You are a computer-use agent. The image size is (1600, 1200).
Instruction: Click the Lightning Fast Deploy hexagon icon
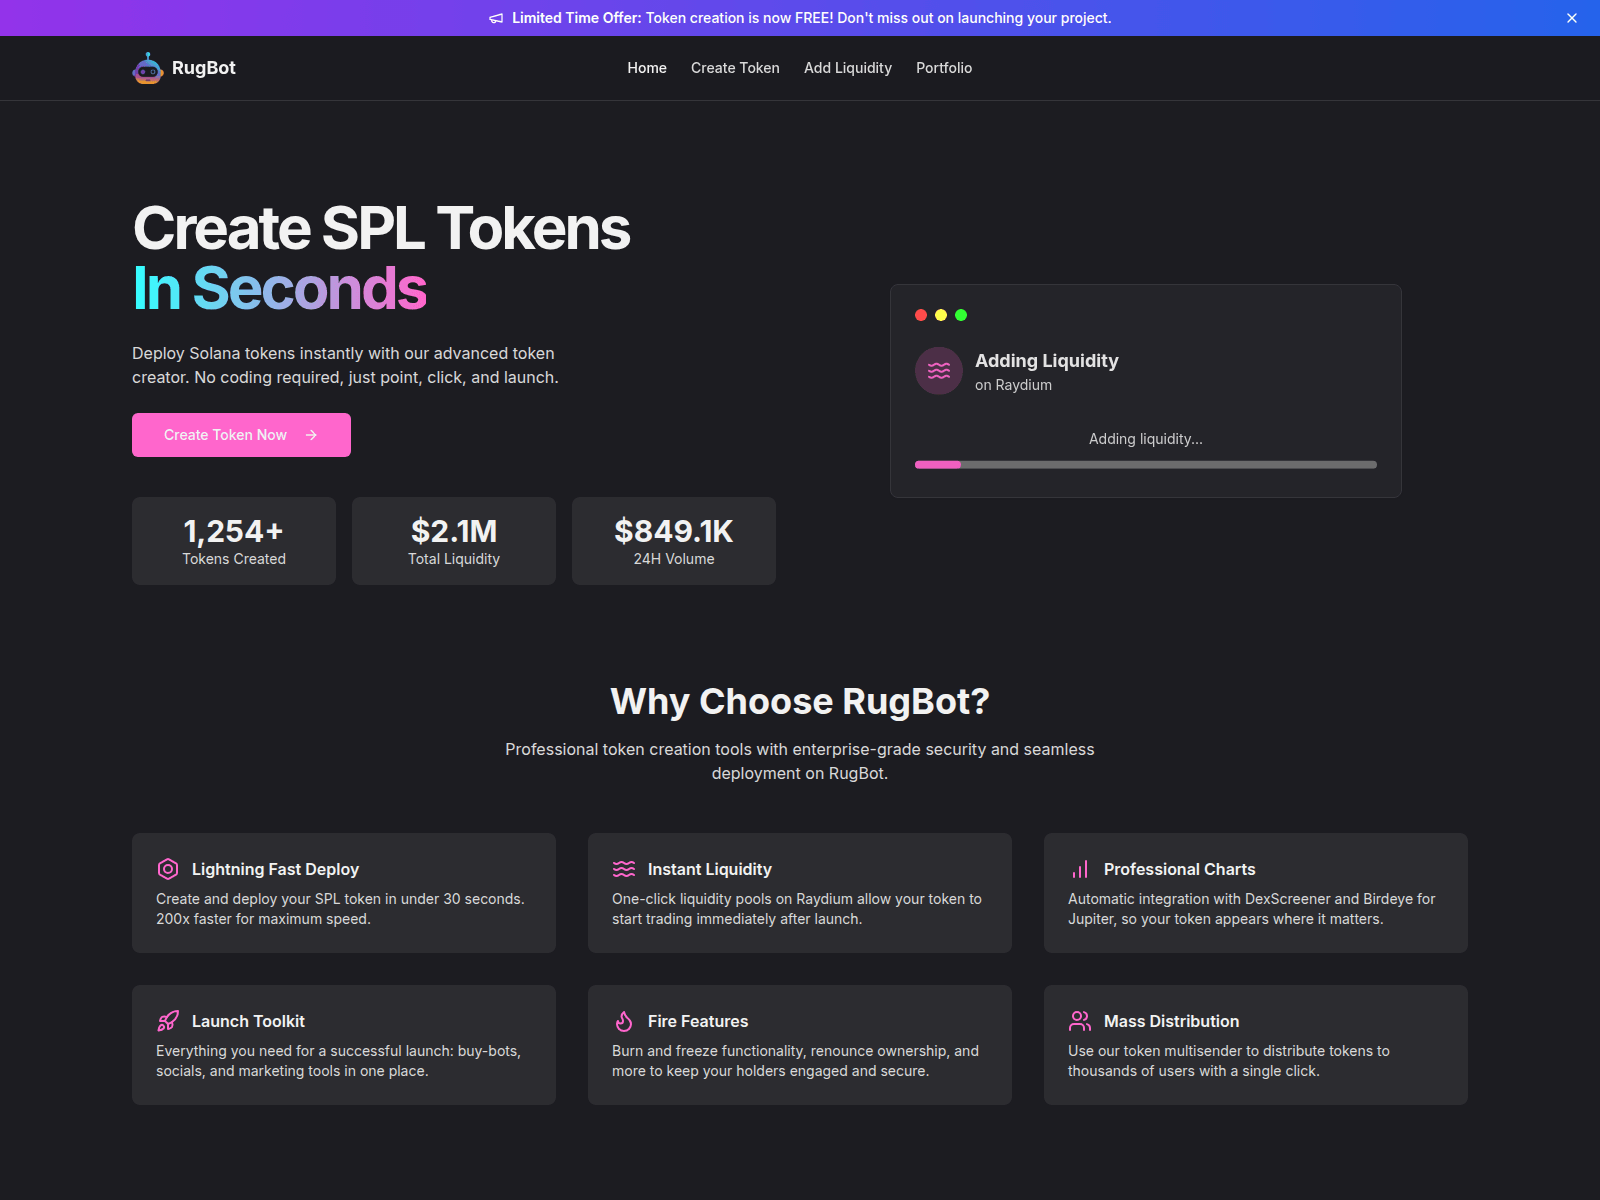pos(168,869)
